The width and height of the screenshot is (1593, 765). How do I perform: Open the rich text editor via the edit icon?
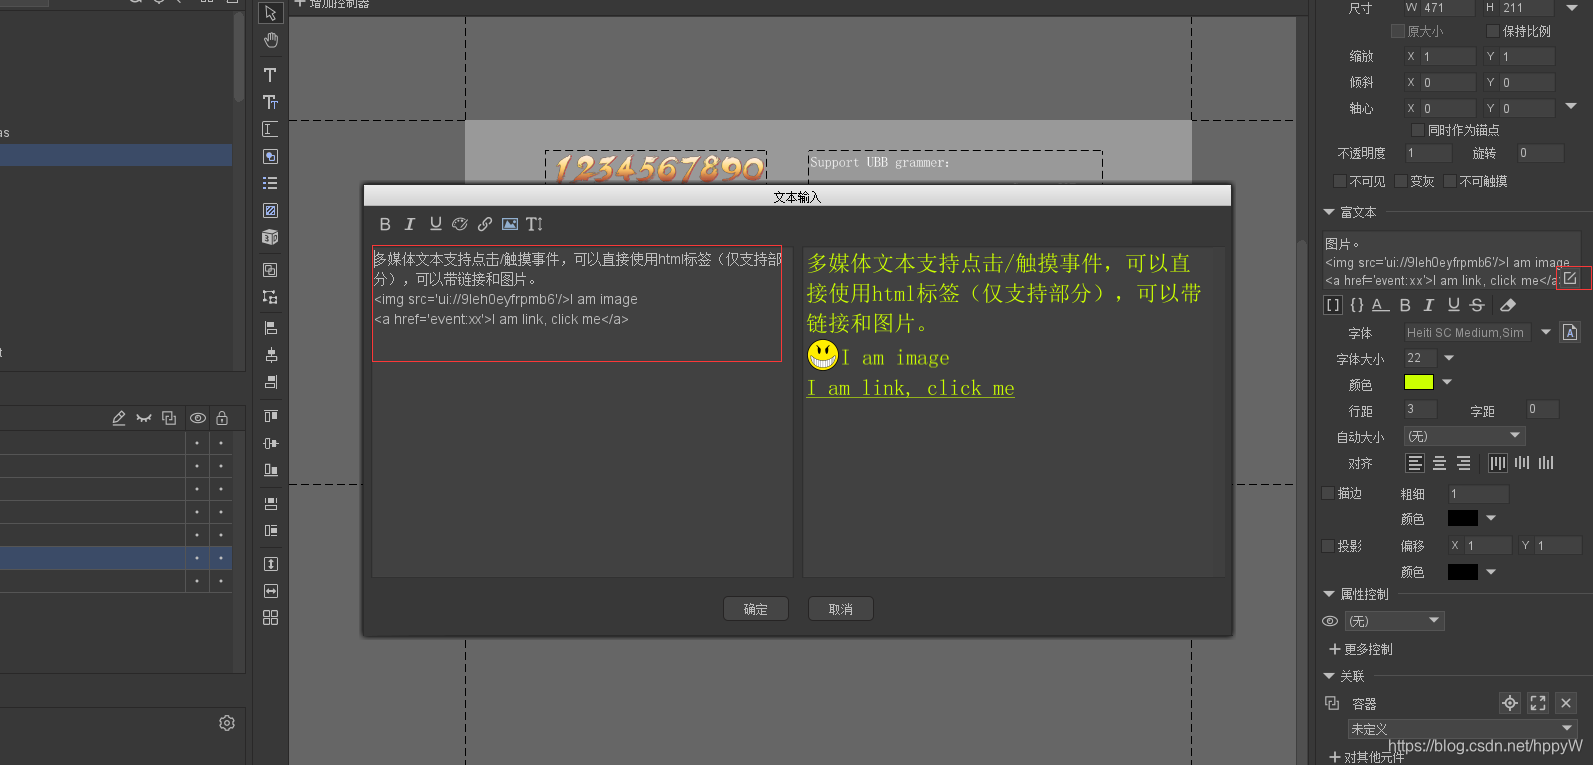(1570, 278)
